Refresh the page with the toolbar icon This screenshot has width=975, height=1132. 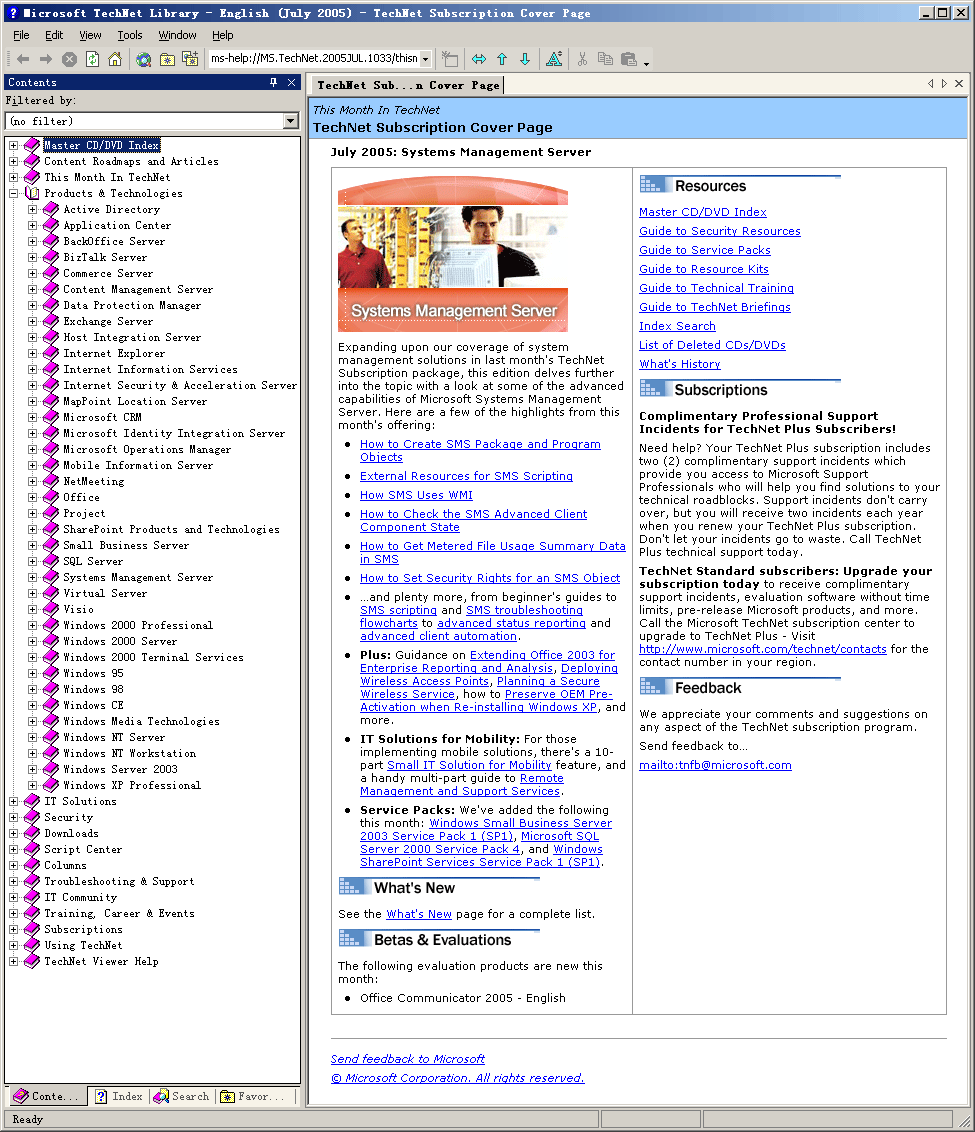pos(92,59)
